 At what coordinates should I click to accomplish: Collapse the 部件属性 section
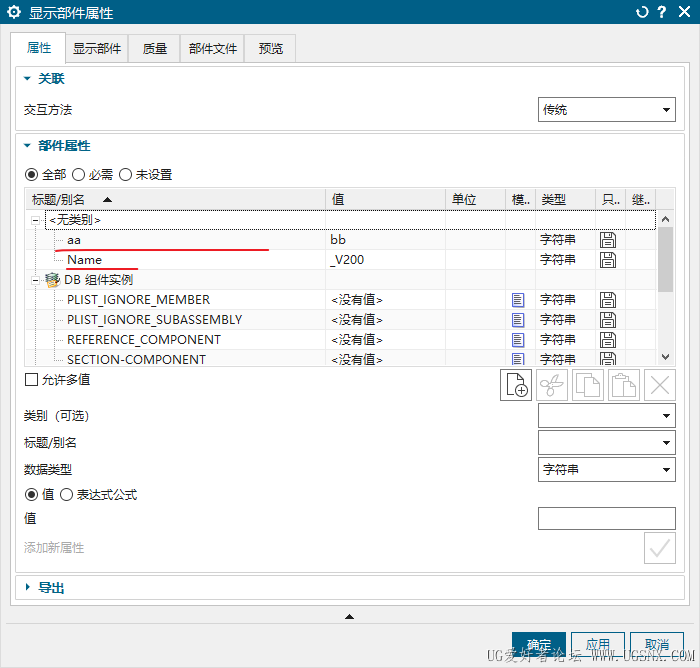click(27, 146)
